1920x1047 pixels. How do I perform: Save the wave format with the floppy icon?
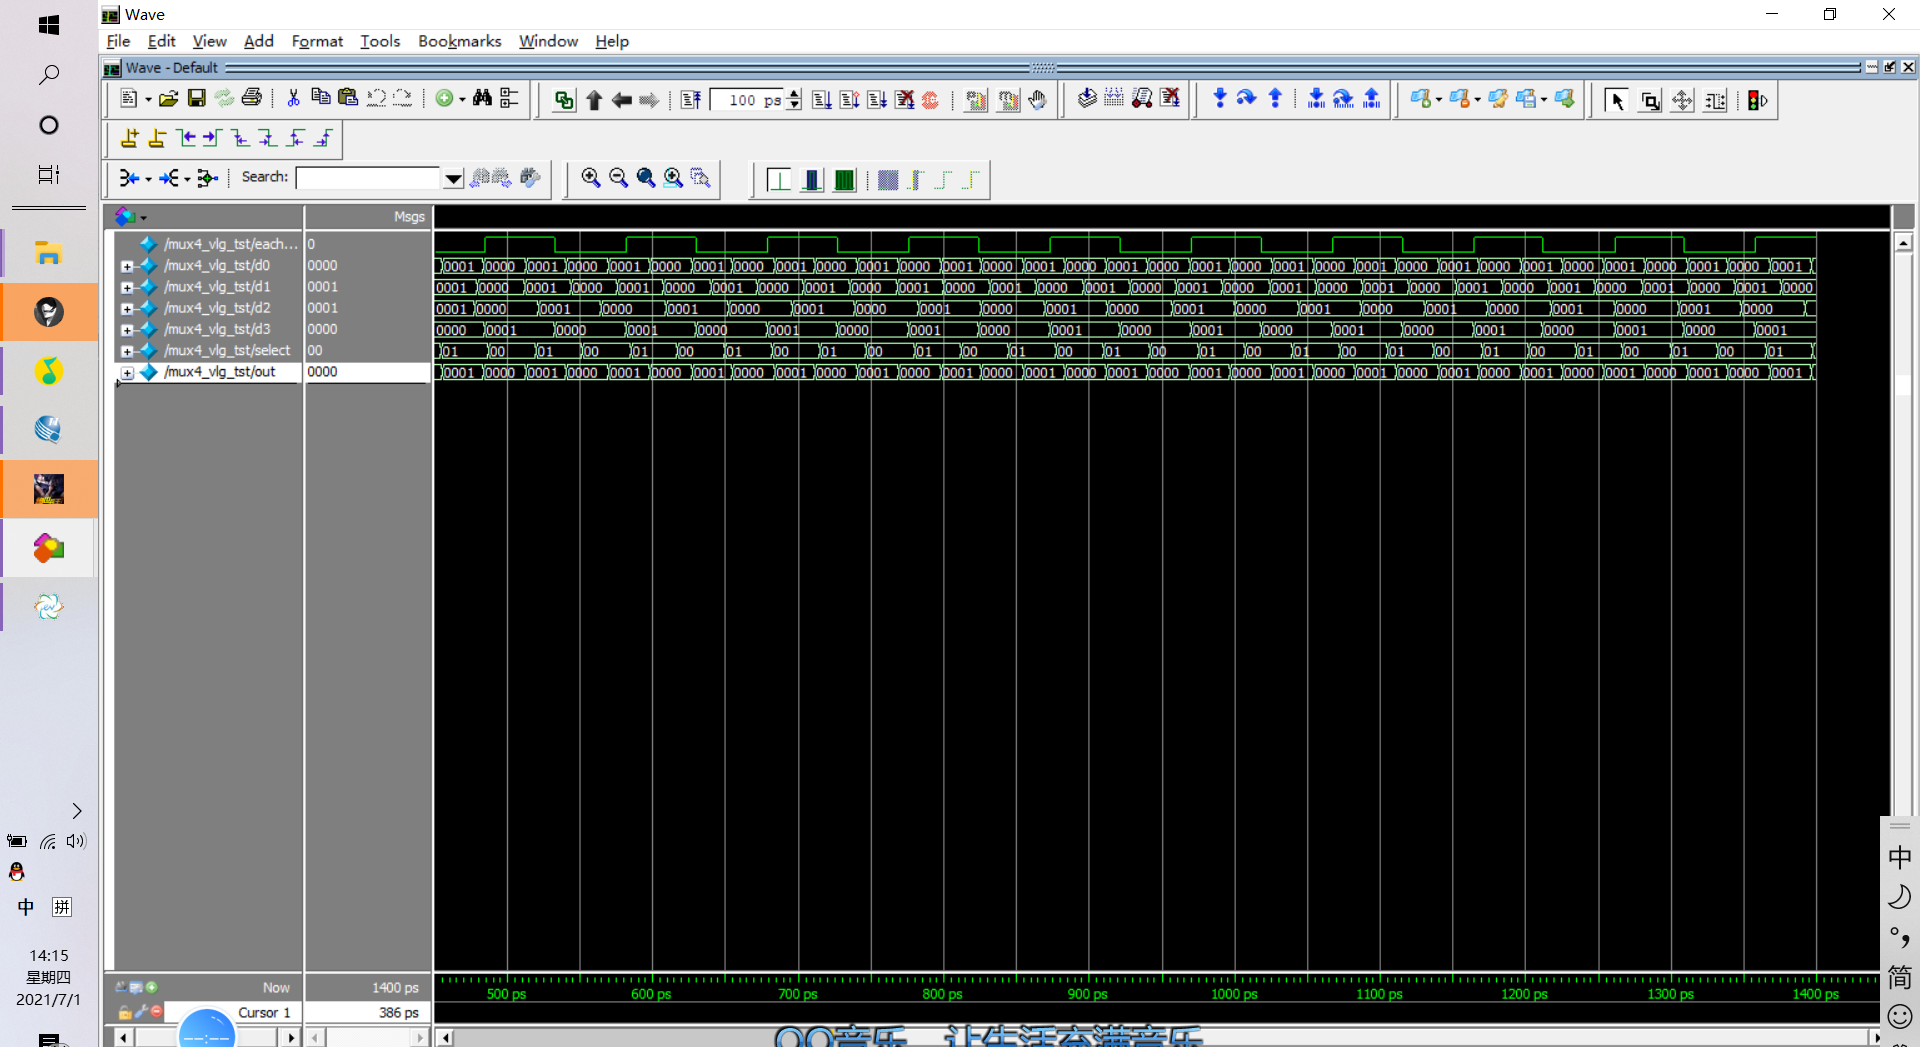point(197,98)
